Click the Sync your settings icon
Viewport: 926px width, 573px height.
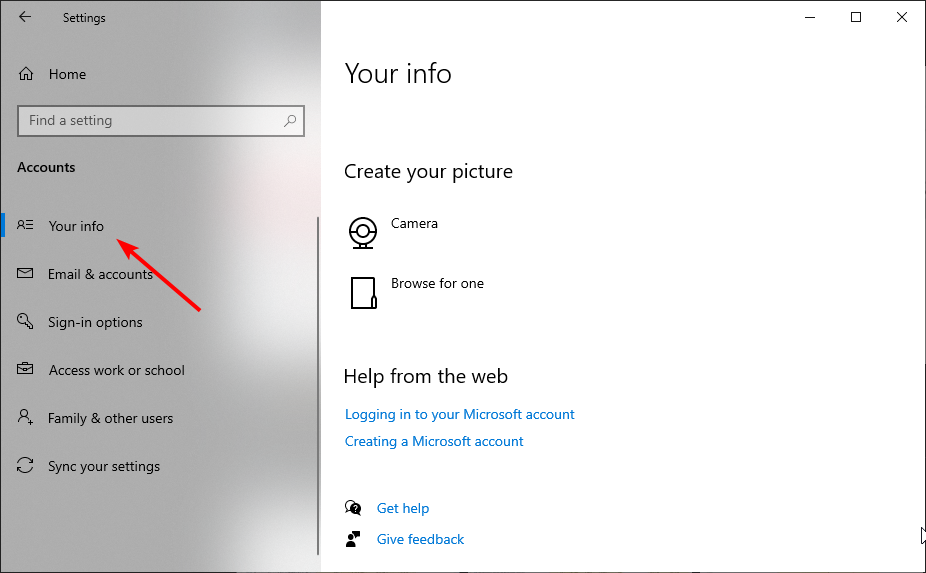(x=26, y=466)
